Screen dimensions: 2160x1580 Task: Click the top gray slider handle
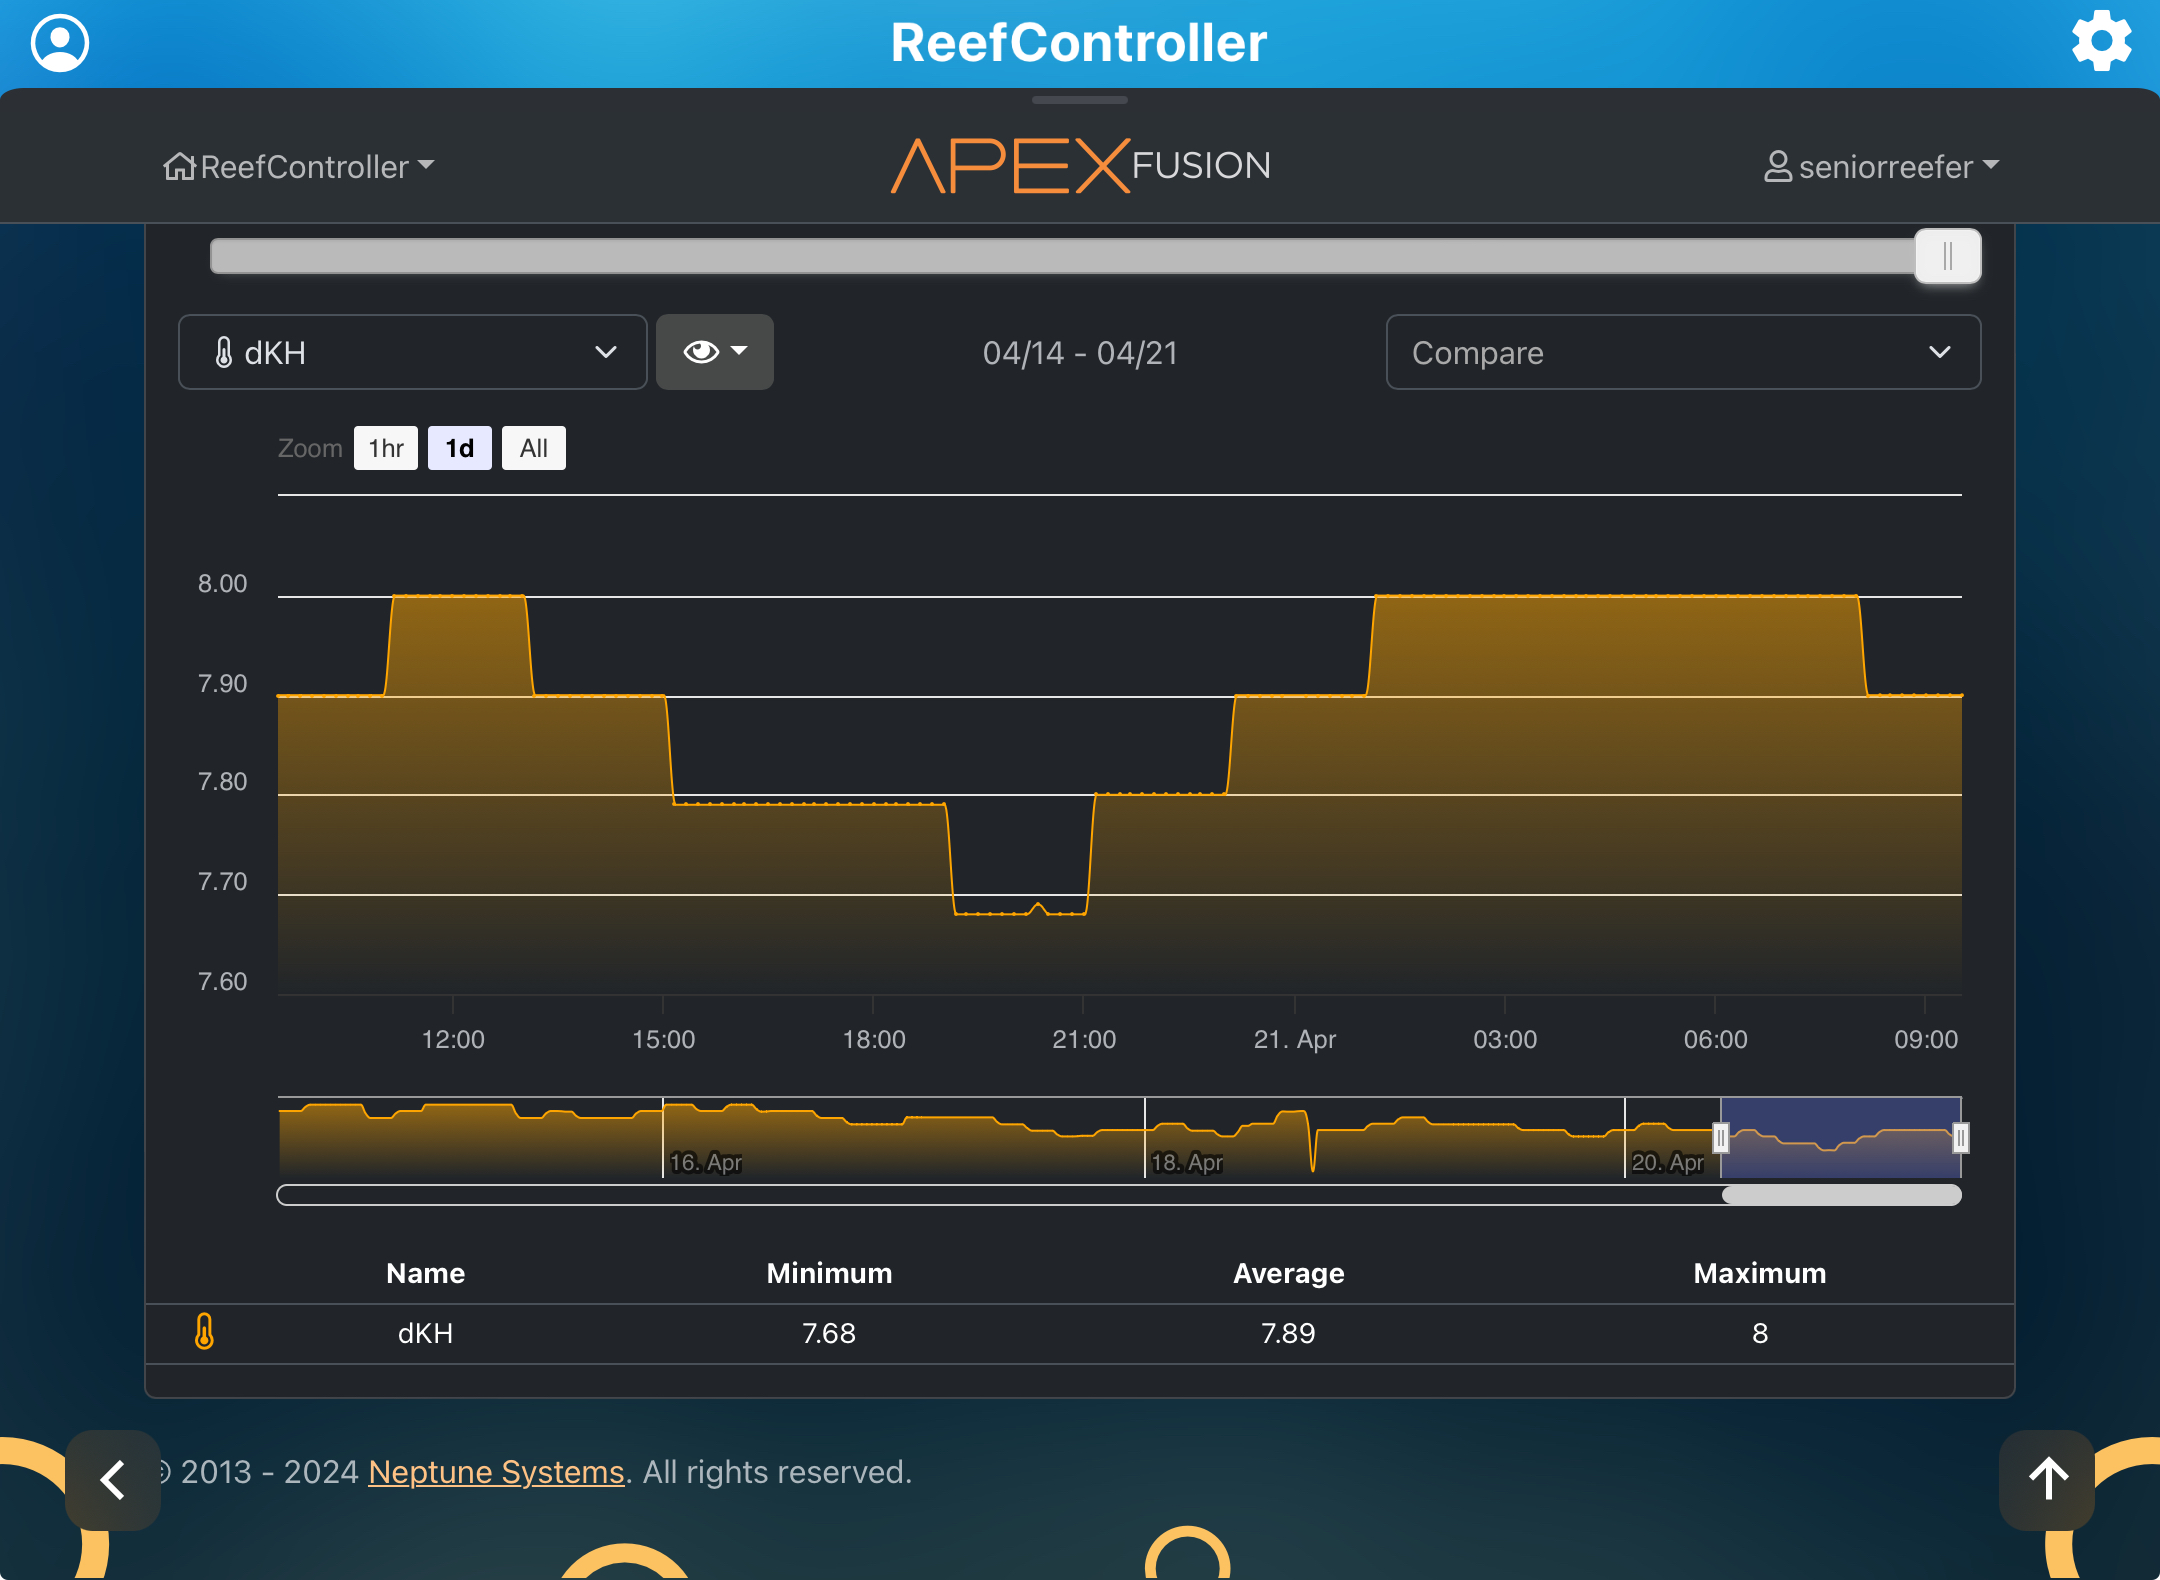pos(1947,257)
